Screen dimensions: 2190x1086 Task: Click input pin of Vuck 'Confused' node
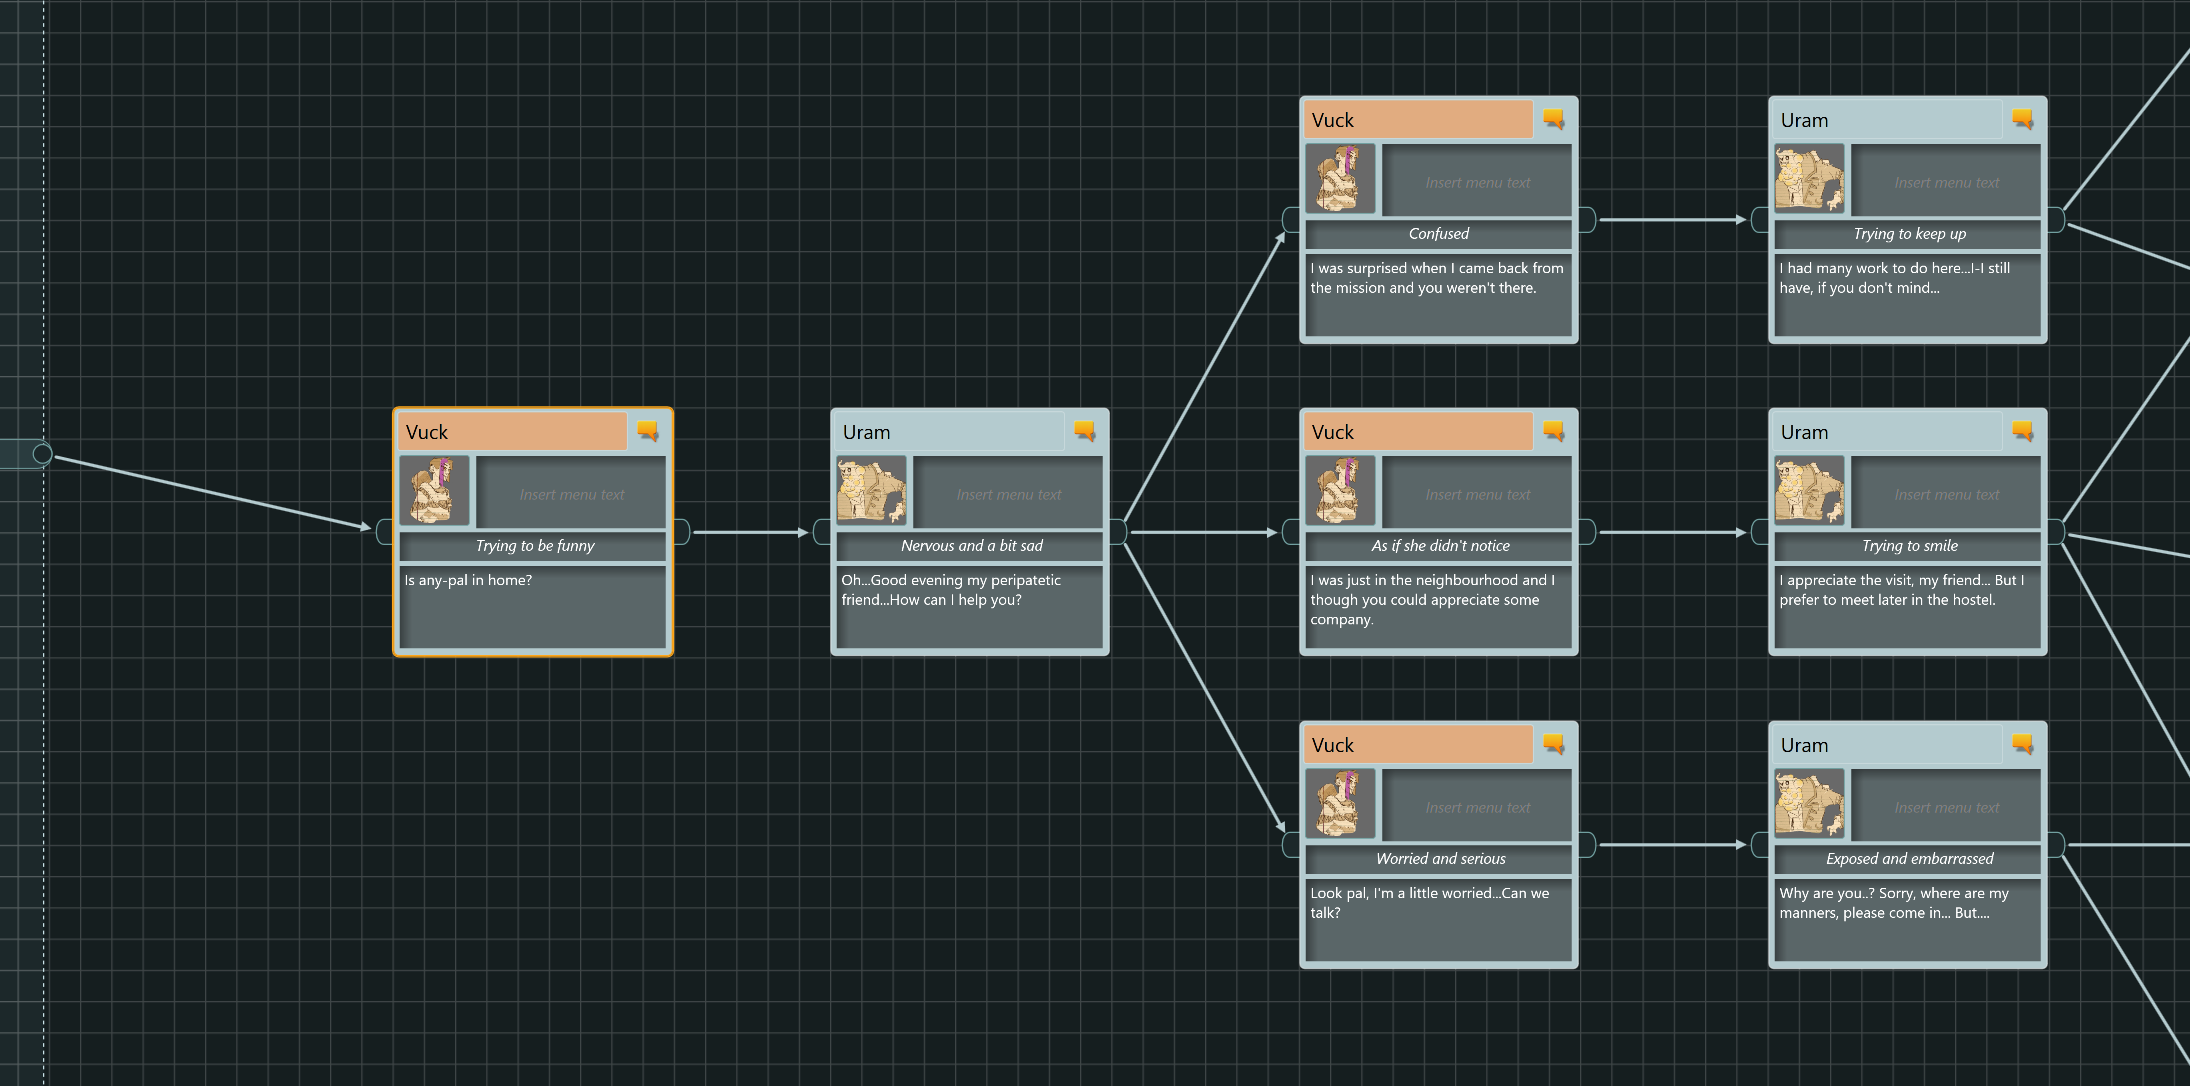click(x=1291, y=220)
